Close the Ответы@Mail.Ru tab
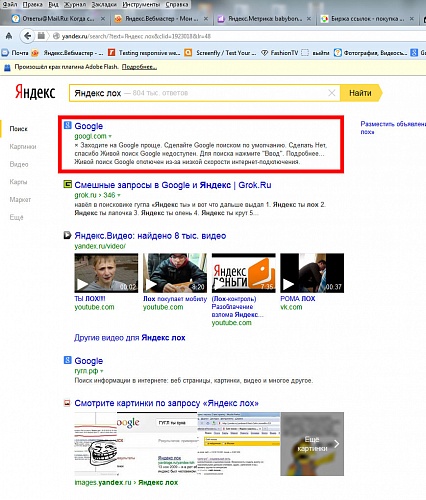426x500 pixels. click(x=103, y=19)
